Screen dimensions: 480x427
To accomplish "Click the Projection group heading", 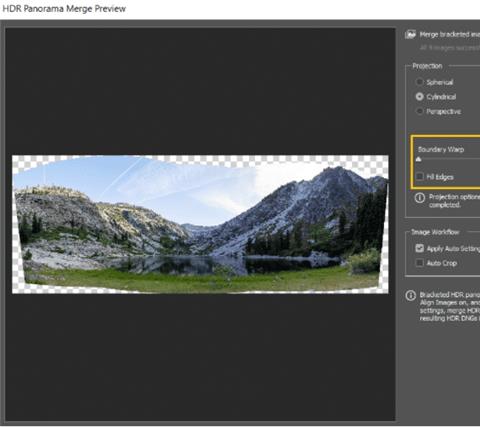I will (x=427, y=66).
